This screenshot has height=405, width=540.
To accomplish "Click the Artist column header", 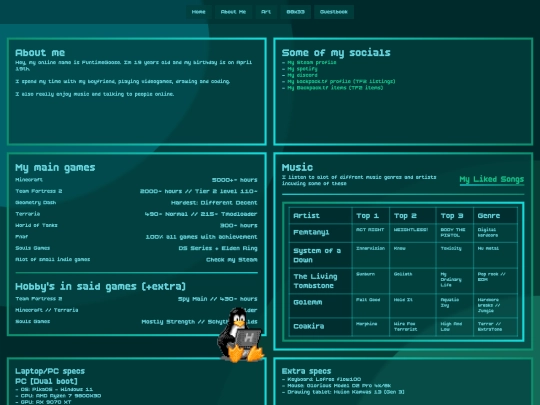I will (321, 216).
